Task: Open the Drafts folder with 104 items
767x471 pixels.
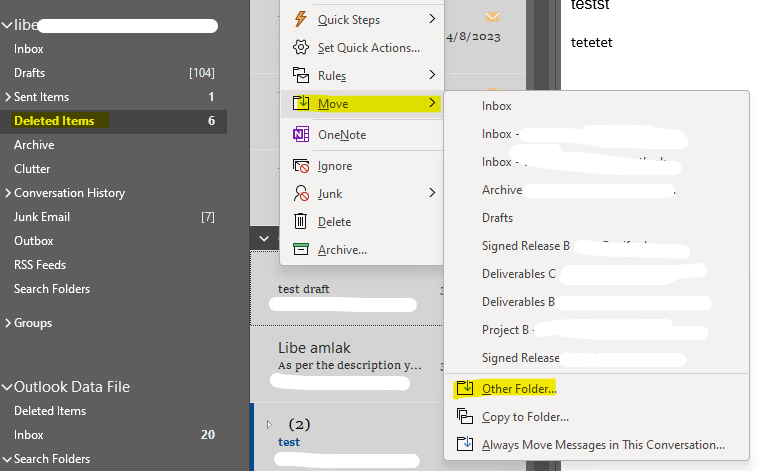Action: 113,73
